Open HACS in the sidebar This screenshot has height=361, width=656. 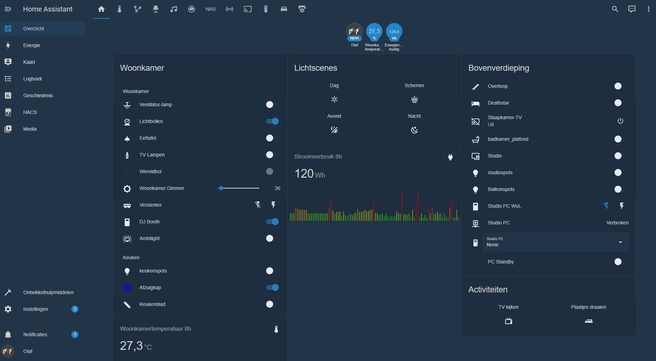pos(43,112)
